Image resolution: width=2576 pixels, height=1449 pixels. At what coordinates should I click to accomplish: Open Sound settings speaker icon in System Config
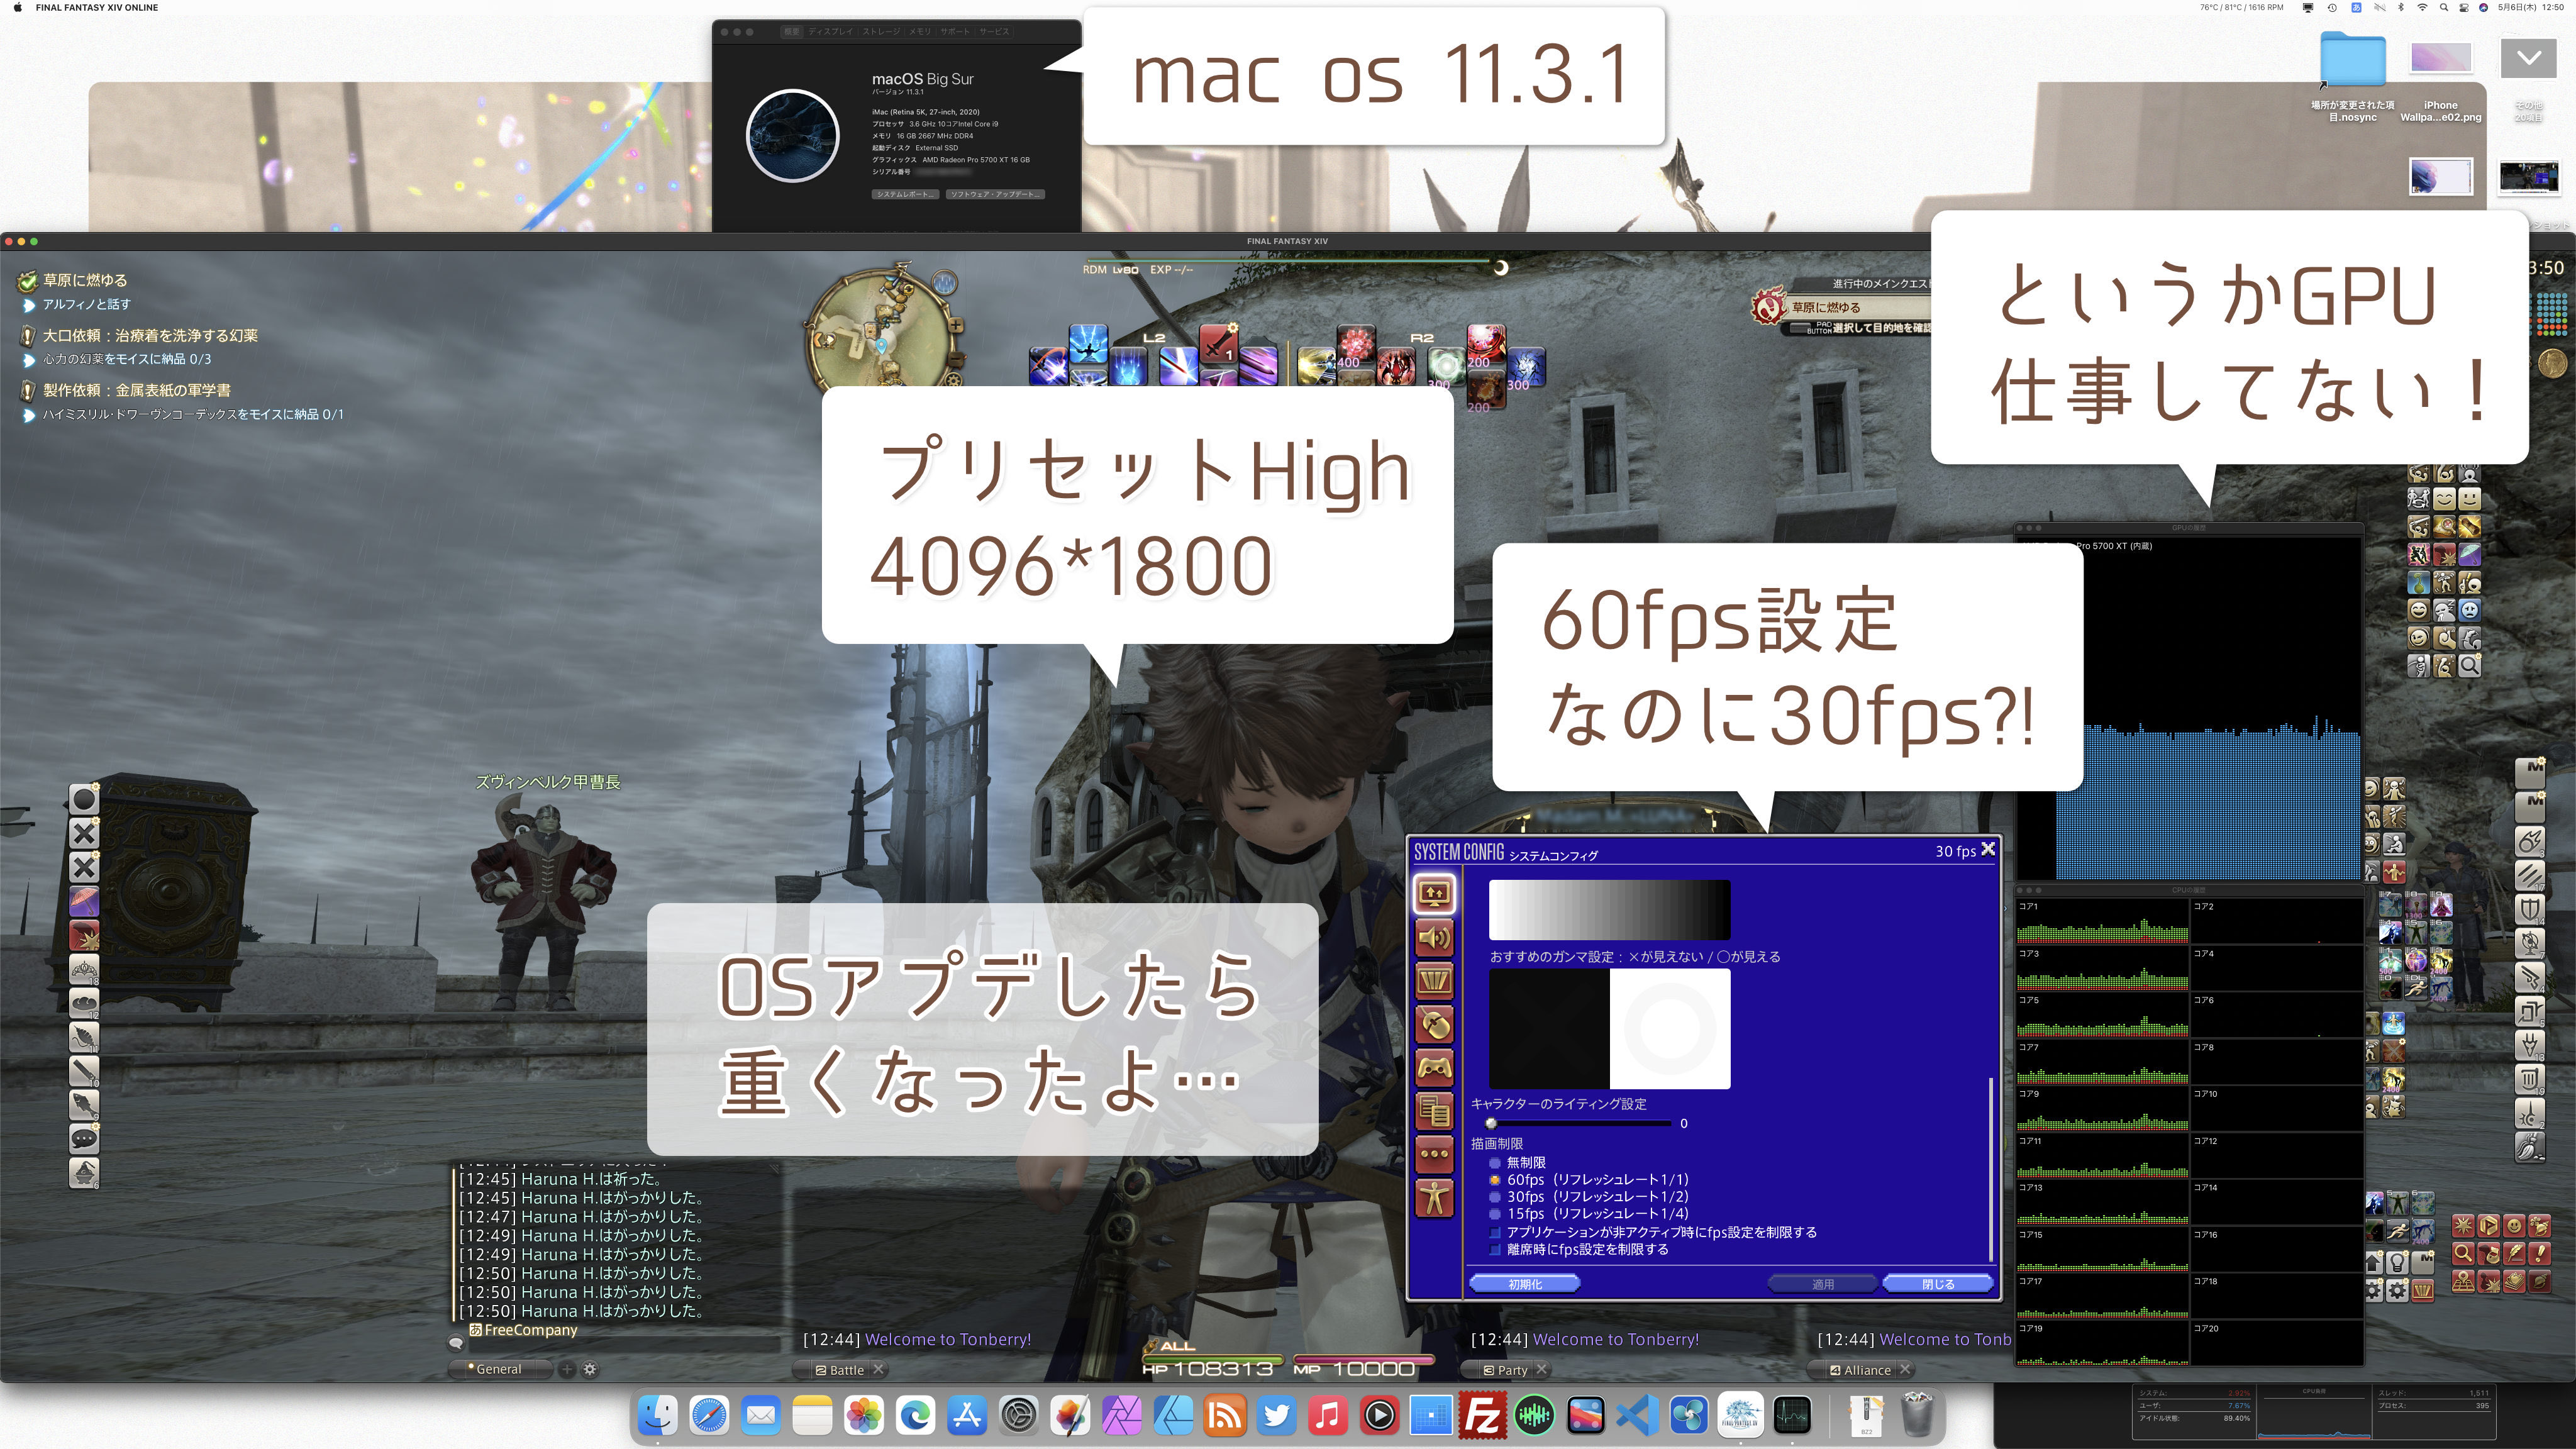coord(1434,938)
